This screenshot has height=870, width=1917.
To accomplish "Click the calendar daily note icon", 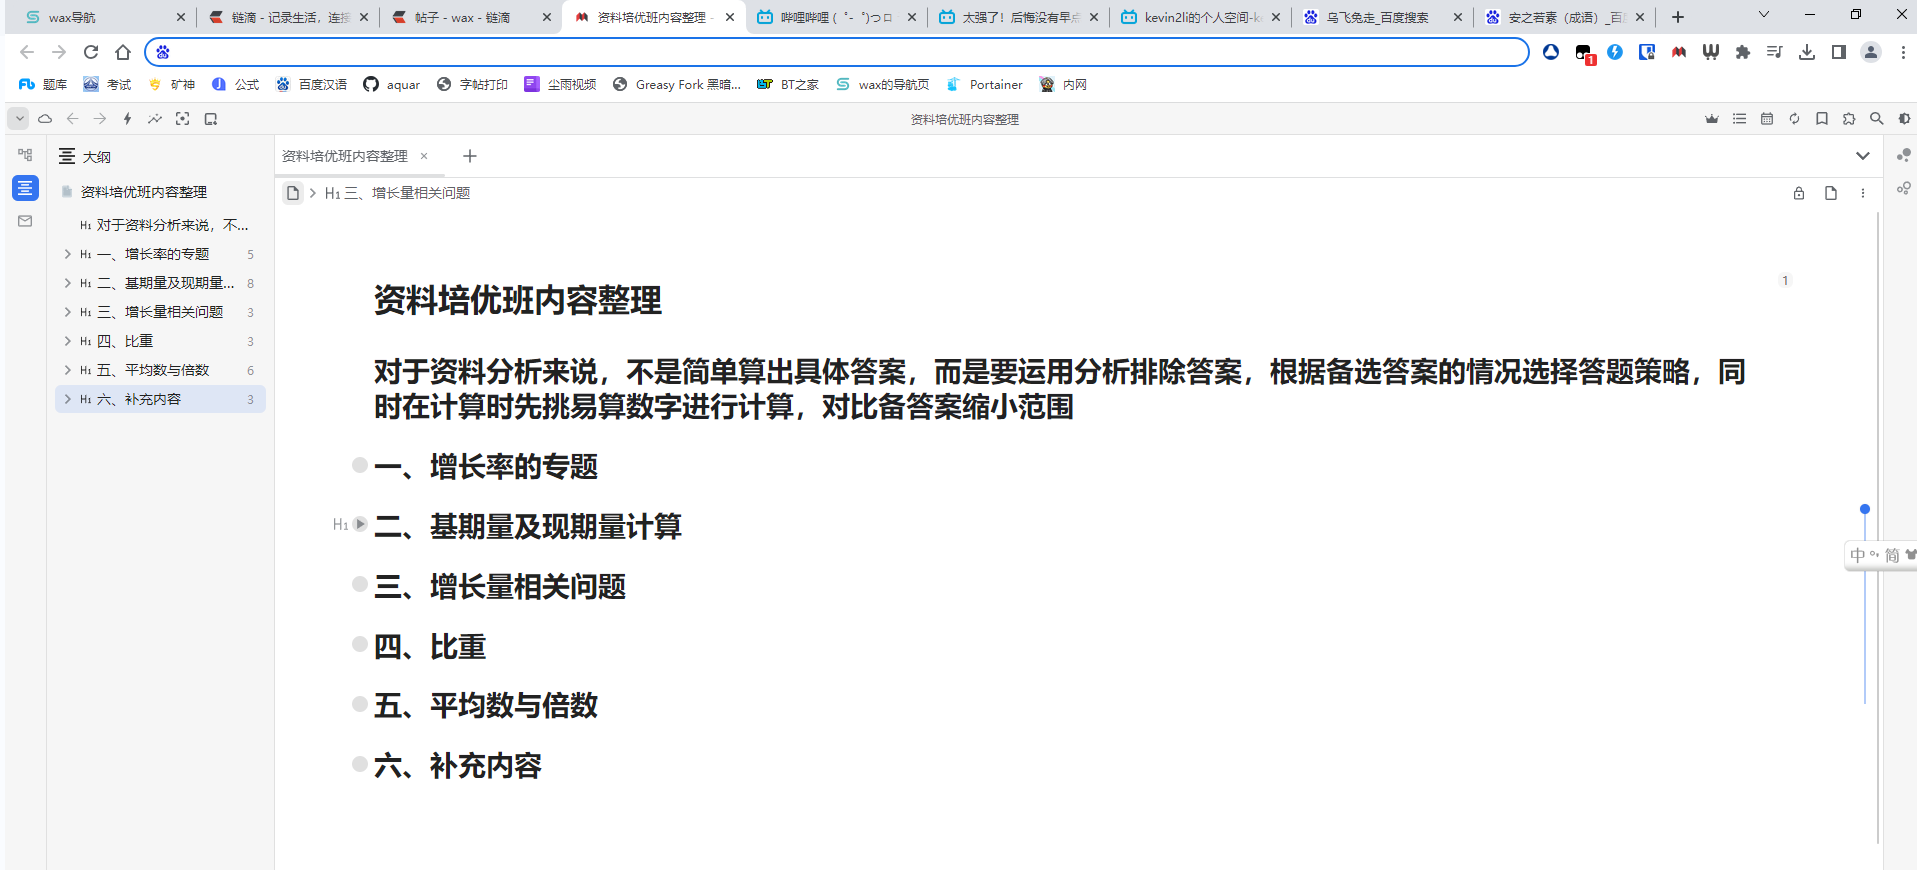I will pos(1767,119).
